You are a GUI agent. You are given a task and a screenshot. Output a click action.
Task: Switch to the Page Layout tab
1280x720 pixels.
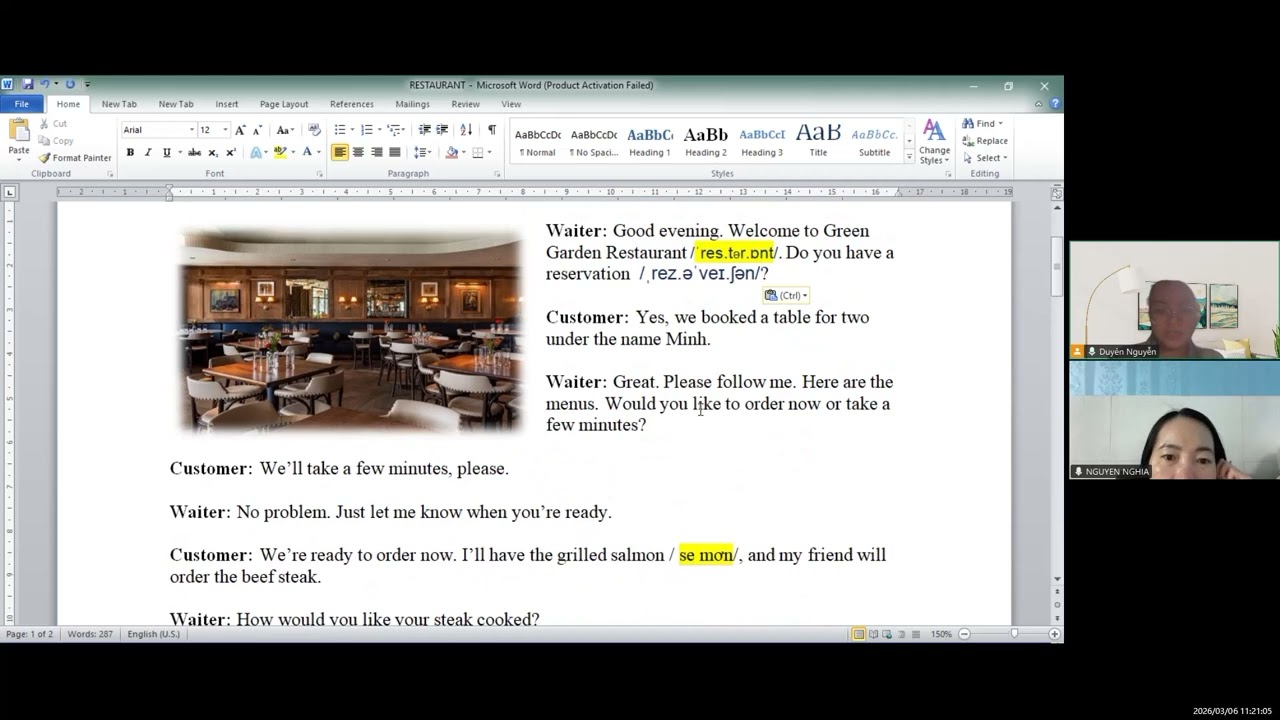click(284, 104)
